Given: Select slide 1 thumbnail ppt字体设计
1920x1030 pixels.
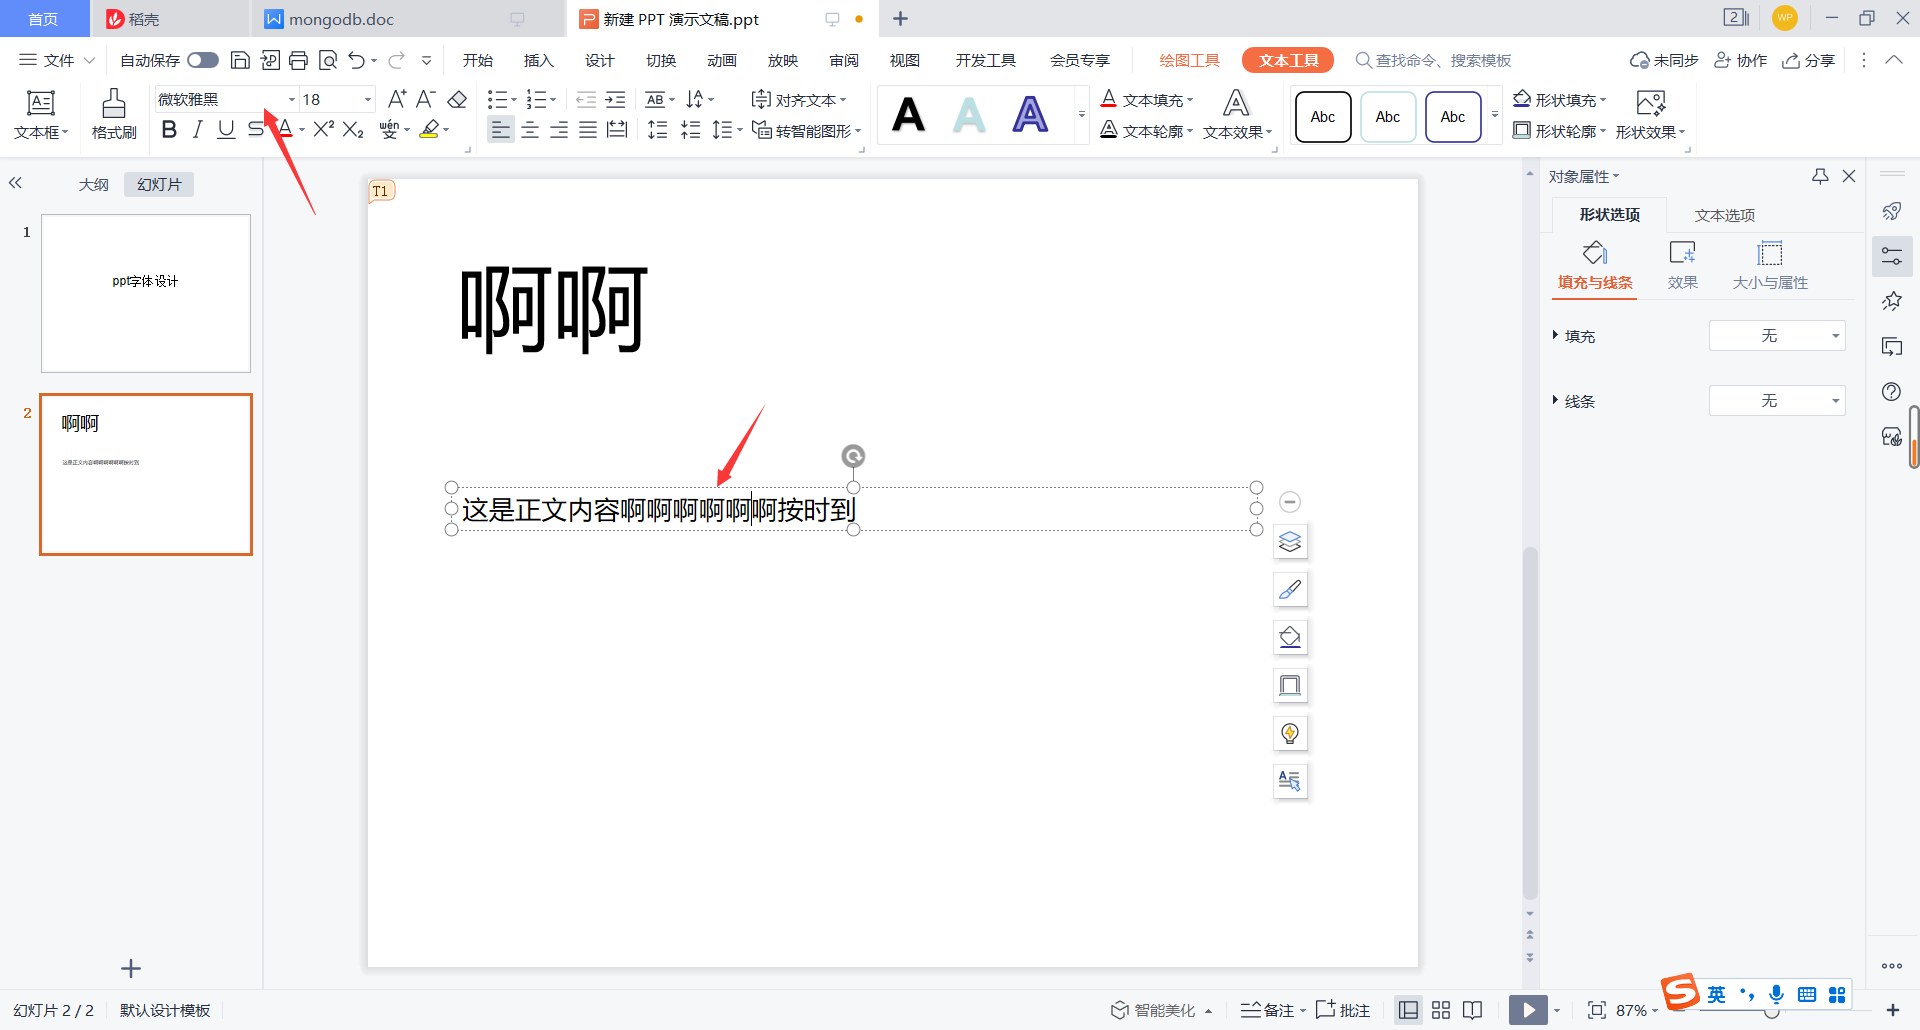Looking at the screenshot, I should pyautogui.click(x=146, y=293).
